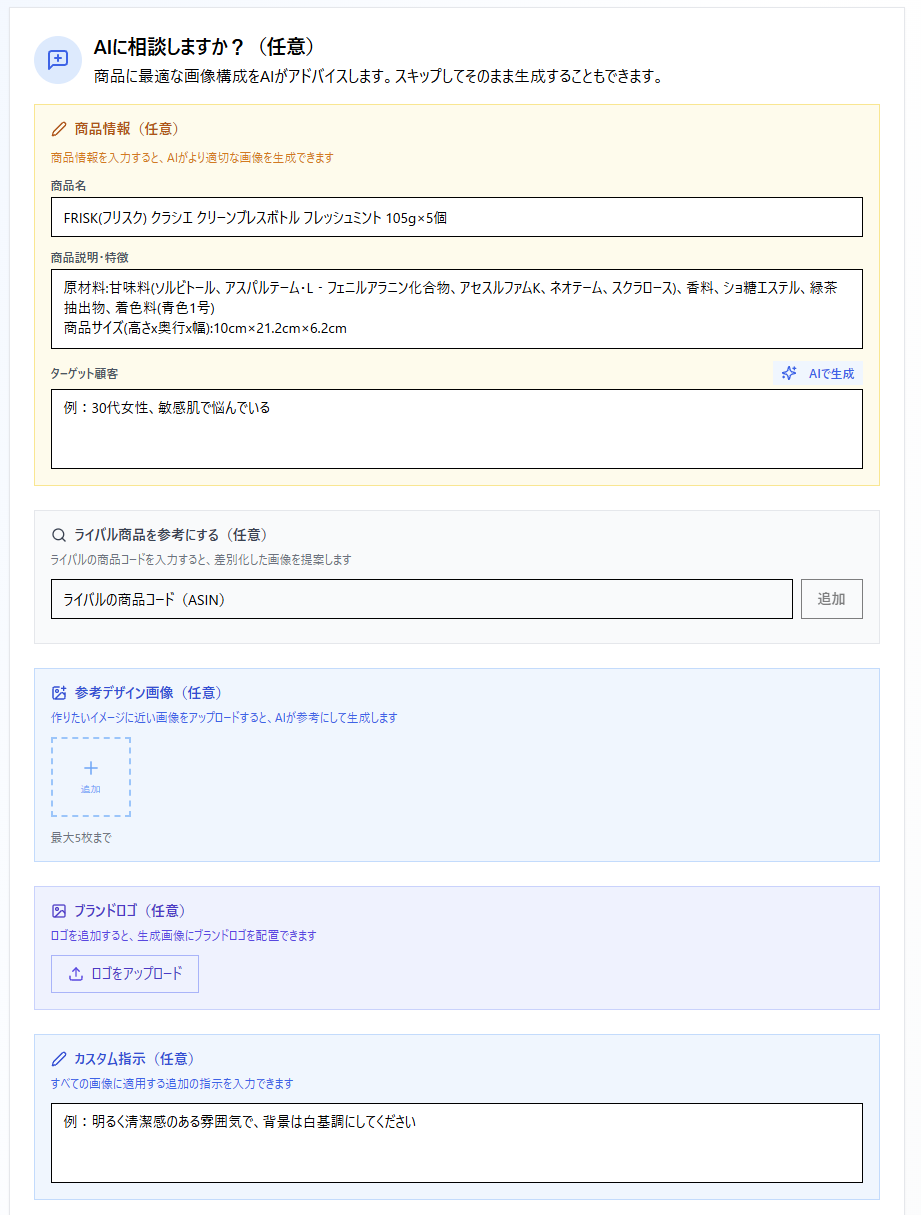Click the 商品名 field label
The height and width of the screenshot is (1215, 921).
tap(68, 186)
